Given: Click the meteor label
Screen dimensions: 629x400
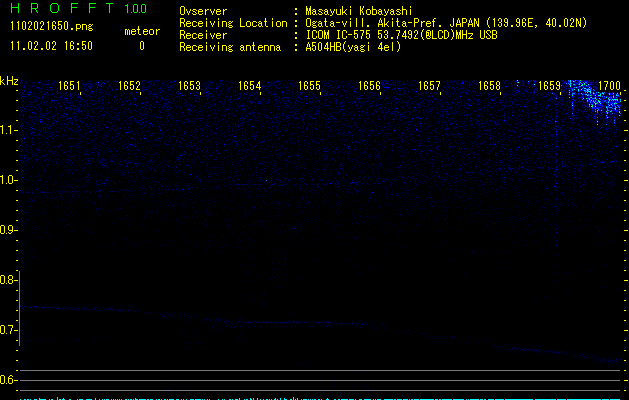Looking at the screenshot, I should pos(142,31).
